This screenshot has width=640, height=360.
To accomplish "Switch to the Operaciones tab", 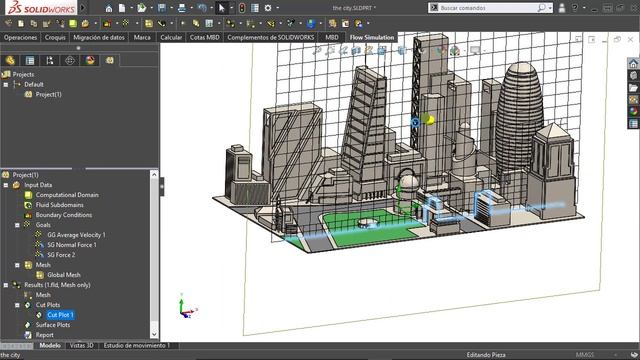I will click(20, 38).
